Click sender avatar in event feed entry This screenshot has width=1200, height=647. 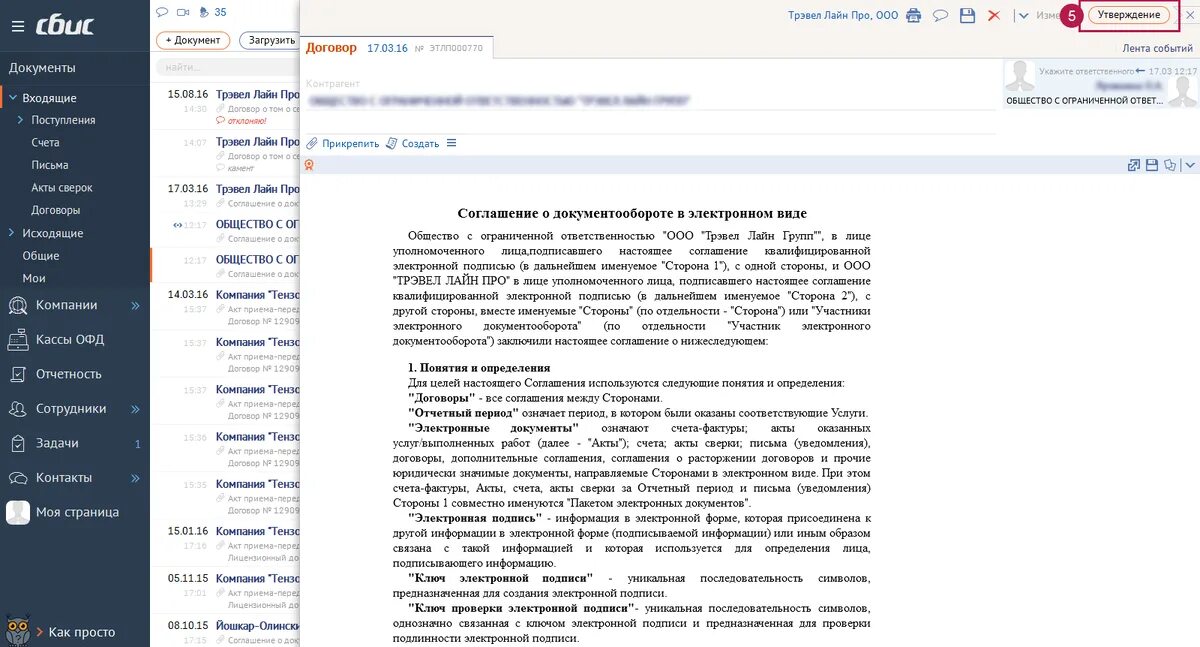coord(1019,77)
